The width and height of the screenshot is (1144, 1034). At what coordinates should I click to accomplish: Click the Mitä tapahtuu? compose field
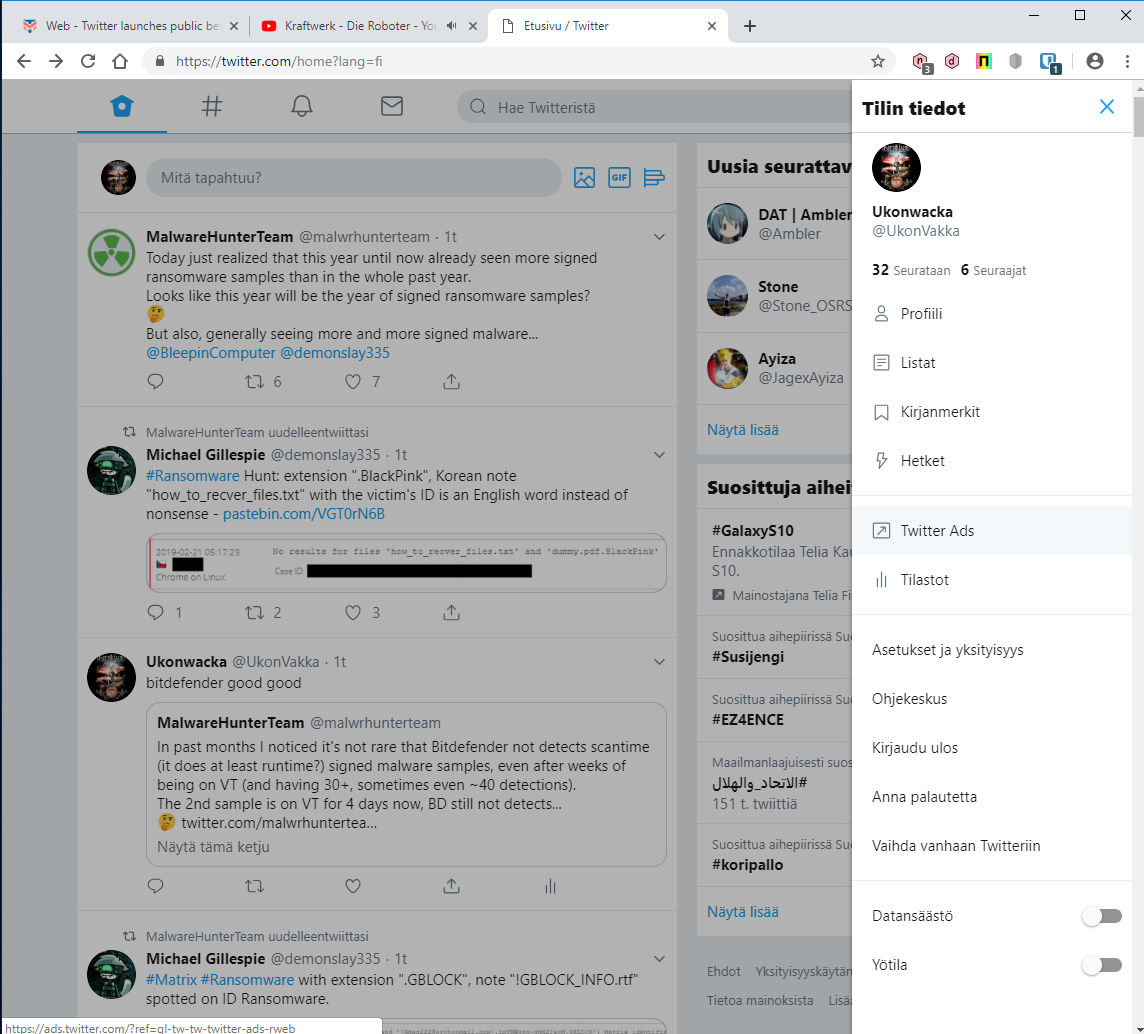pyautogui.click(x=354, y=177)
